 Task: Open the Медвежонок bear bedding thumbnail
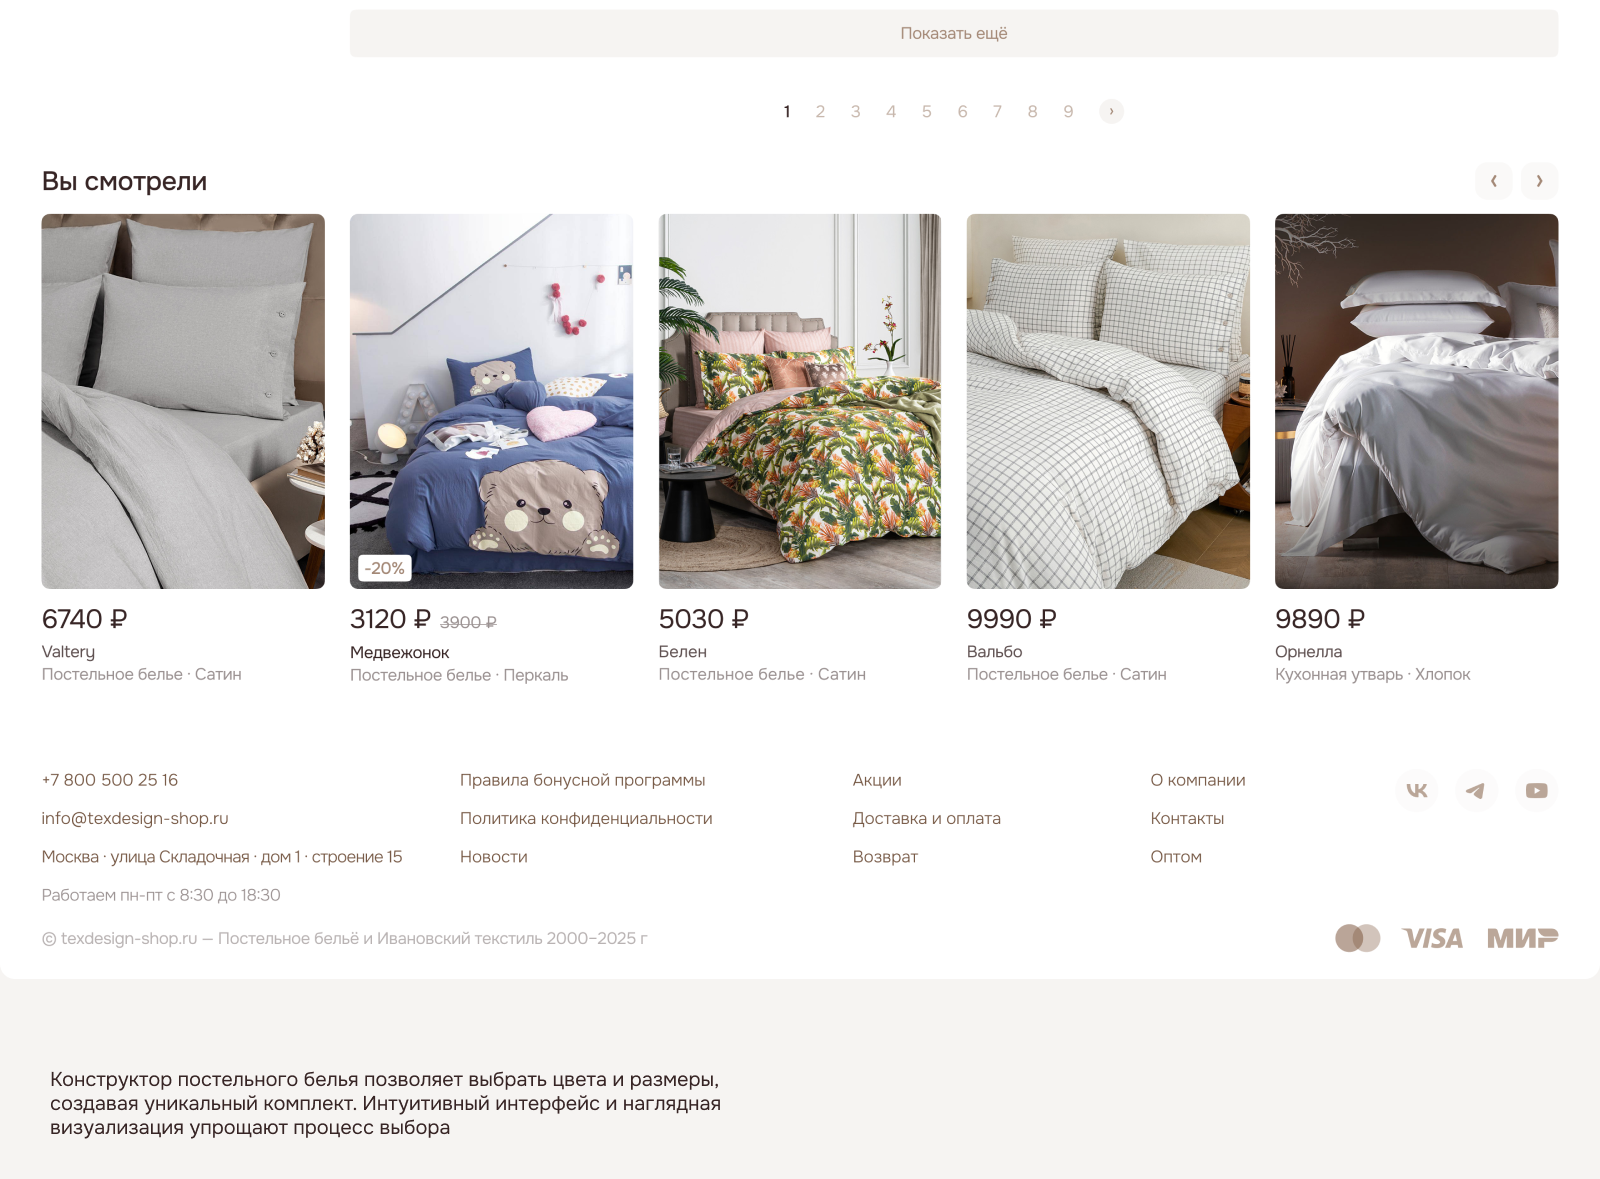point(491,401)
